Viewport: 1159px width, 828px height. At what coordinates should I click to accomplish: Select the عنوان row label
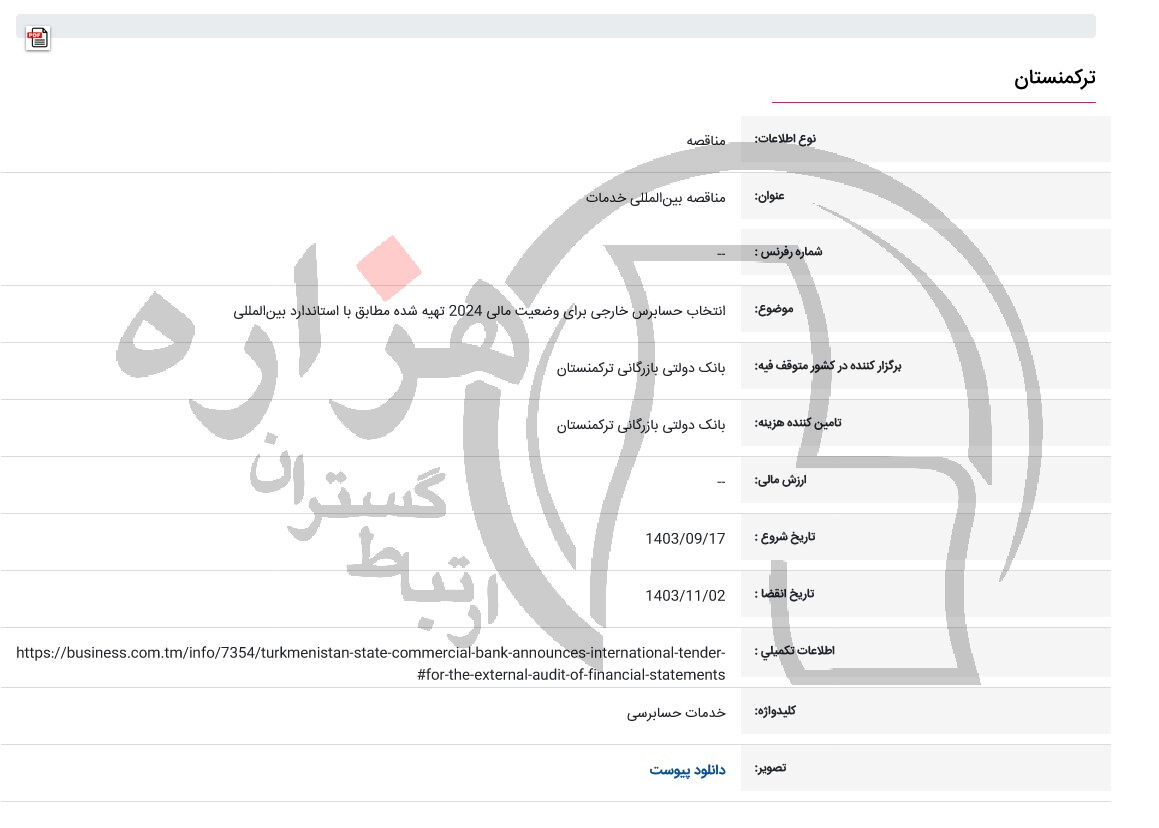[769, 196]
